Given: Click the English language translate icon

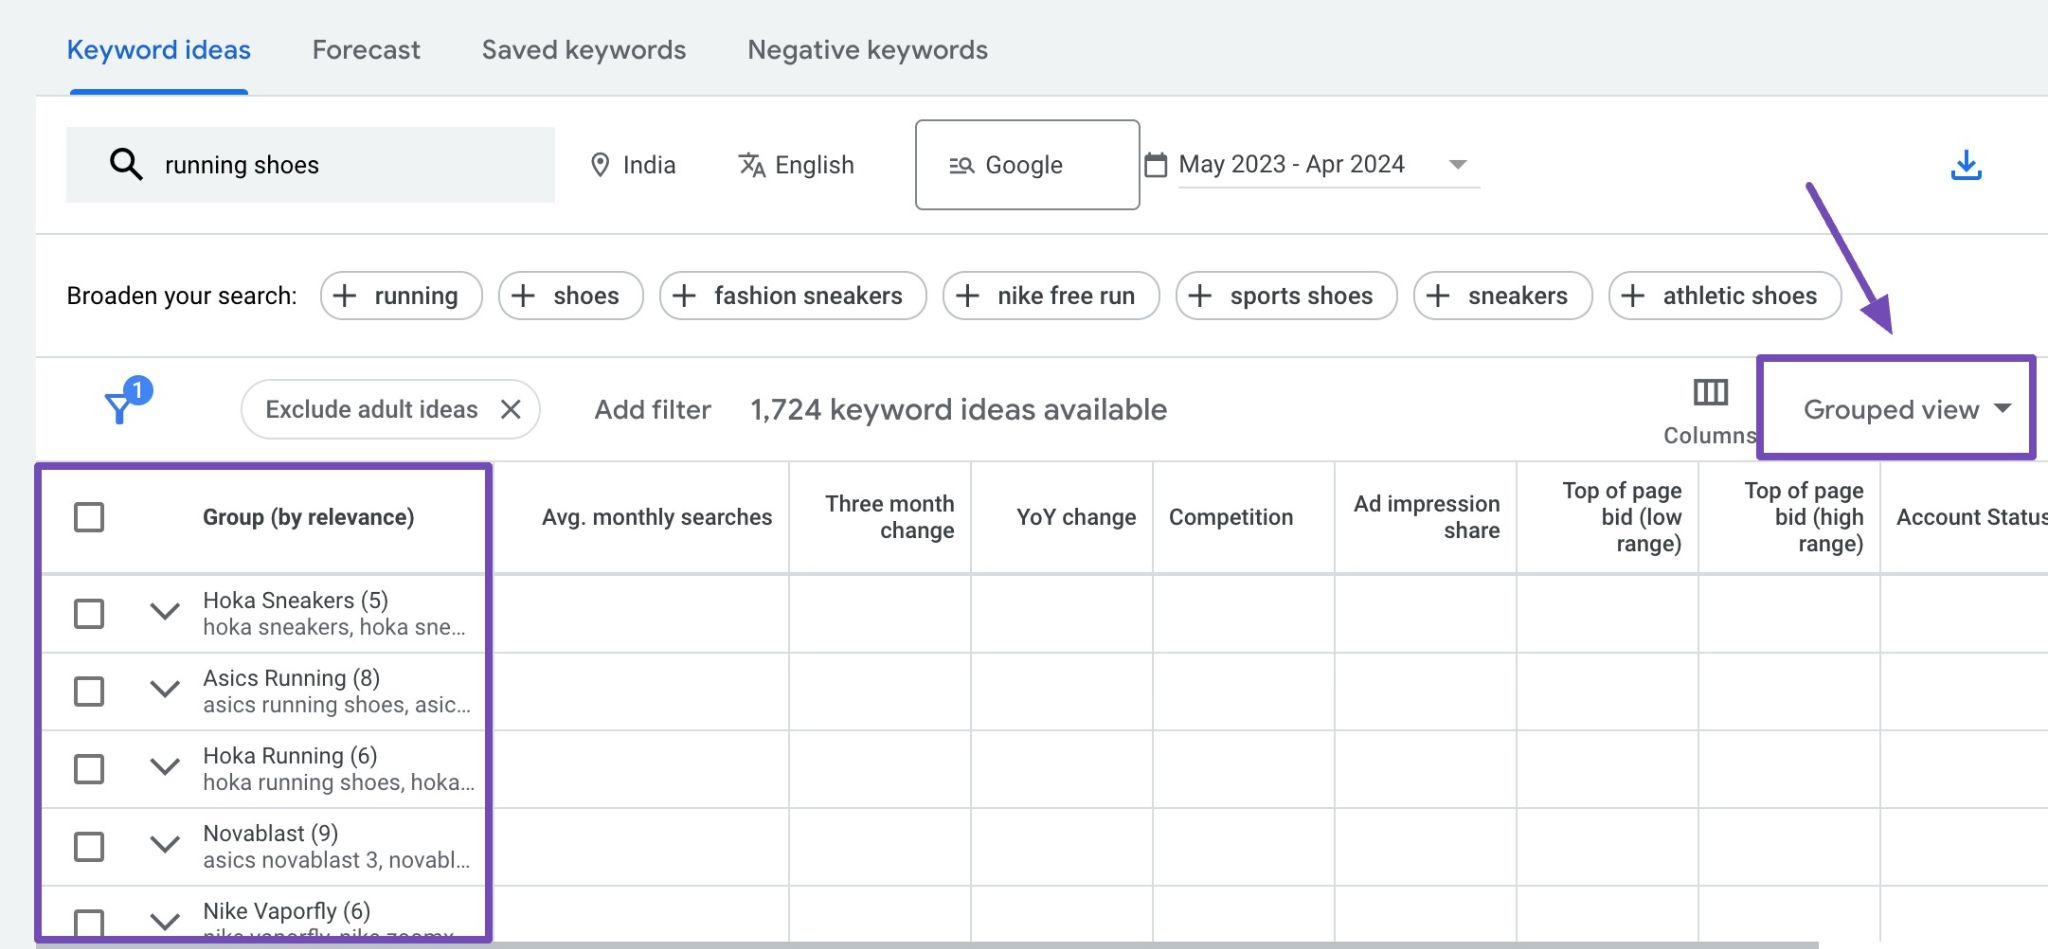Looking at the screenshot, I should pyautogui.click(x=752, y=165).
